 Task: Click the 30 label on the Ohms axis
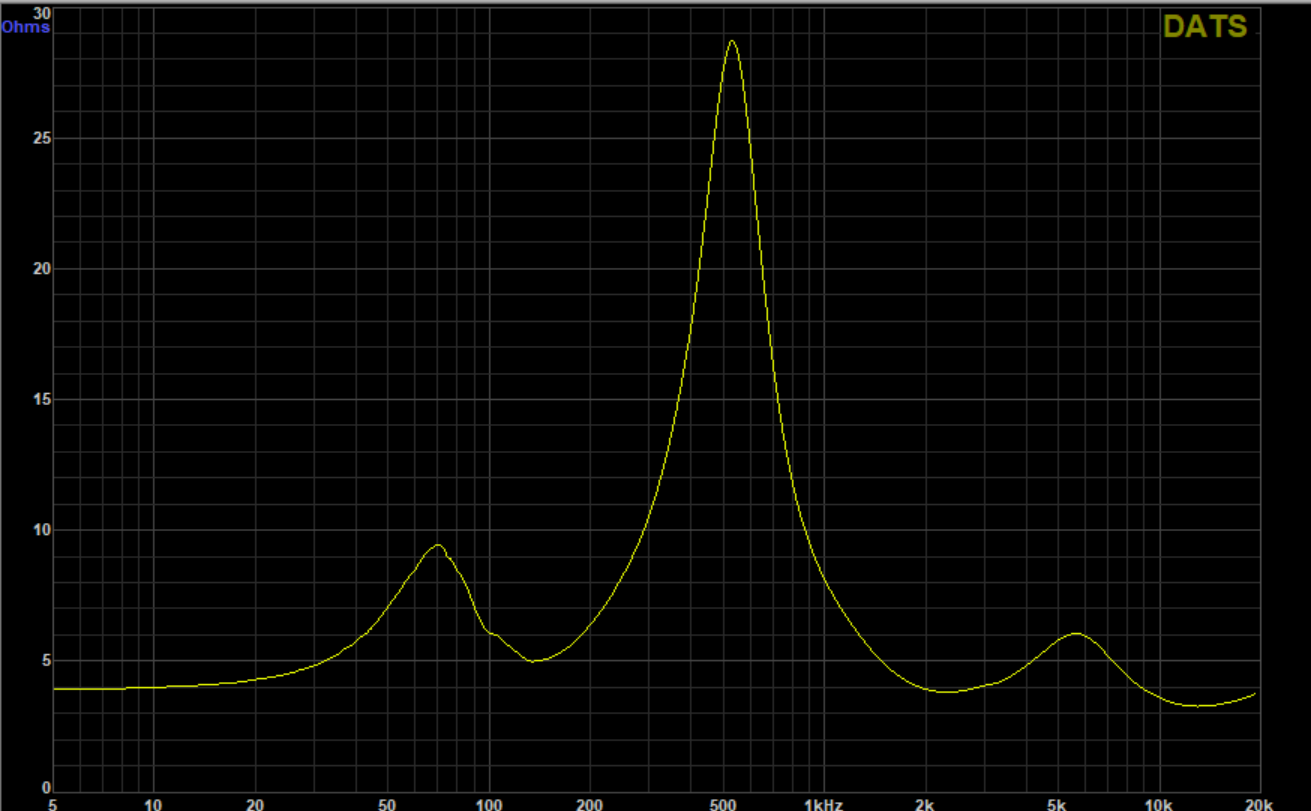(x=40, y=13)
